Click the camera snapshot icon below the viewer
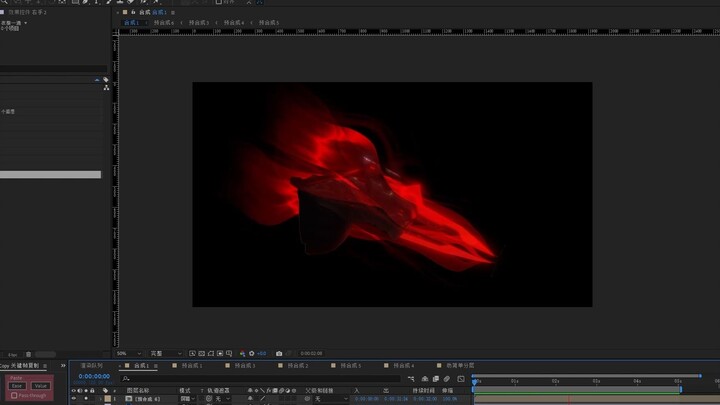The width and height of the screenshot is (720, 405). click(x=279, y=354)
